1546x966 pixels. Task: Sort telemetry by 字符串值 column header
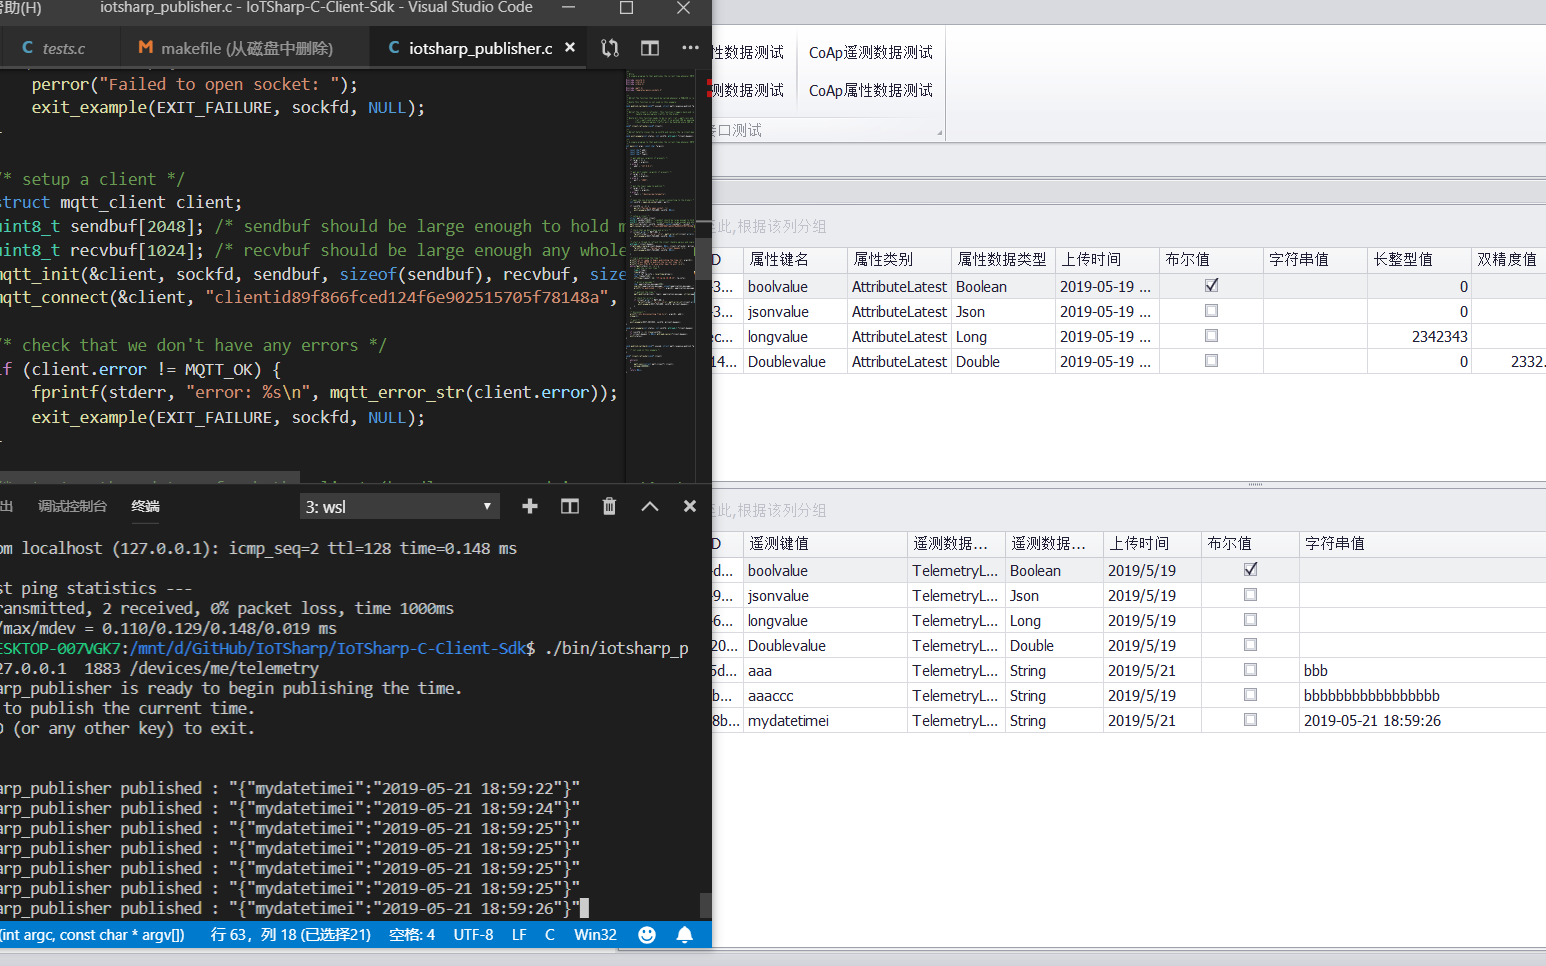[1422, 544]
